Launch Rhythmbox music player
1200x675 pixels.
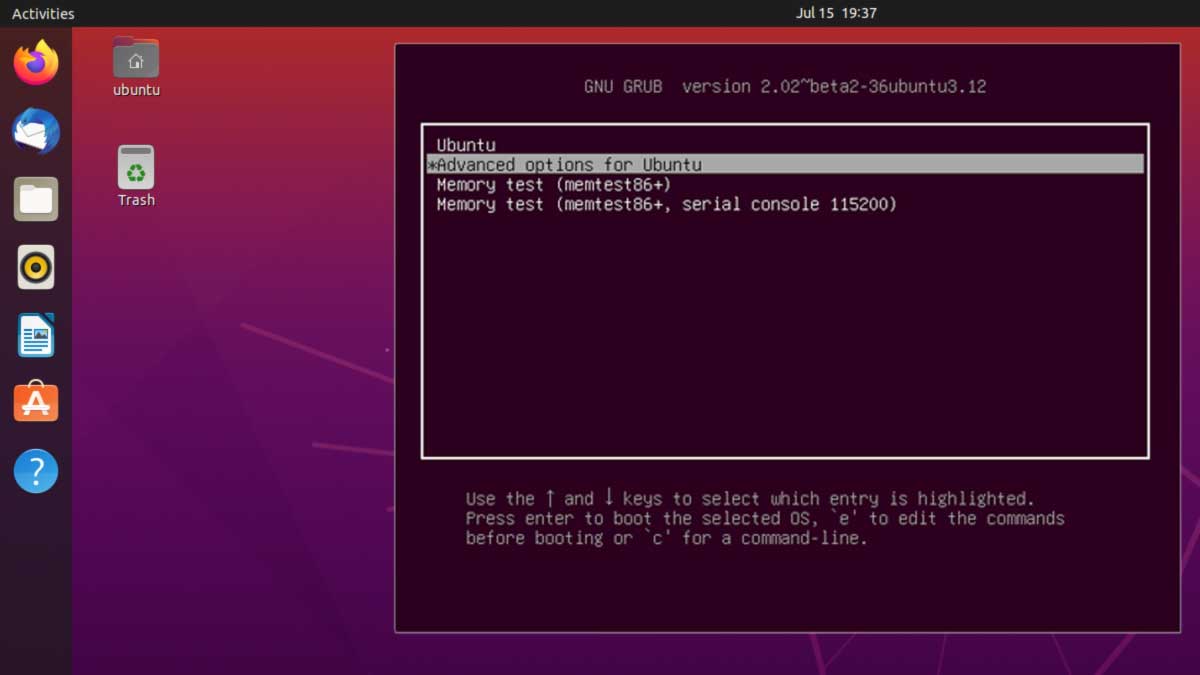[x=36, y=267]
